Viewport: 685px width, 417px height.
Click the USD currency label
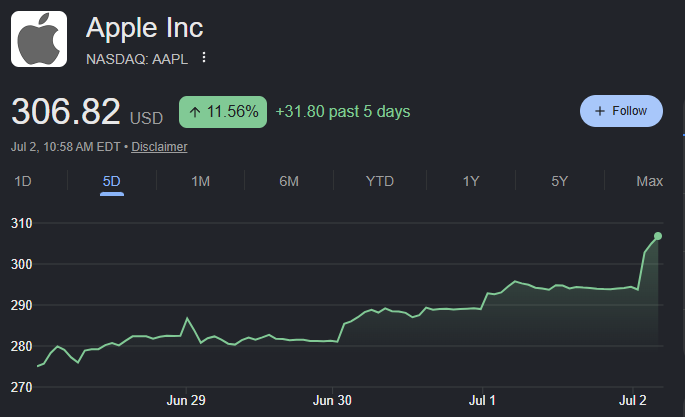coord(146,118)
